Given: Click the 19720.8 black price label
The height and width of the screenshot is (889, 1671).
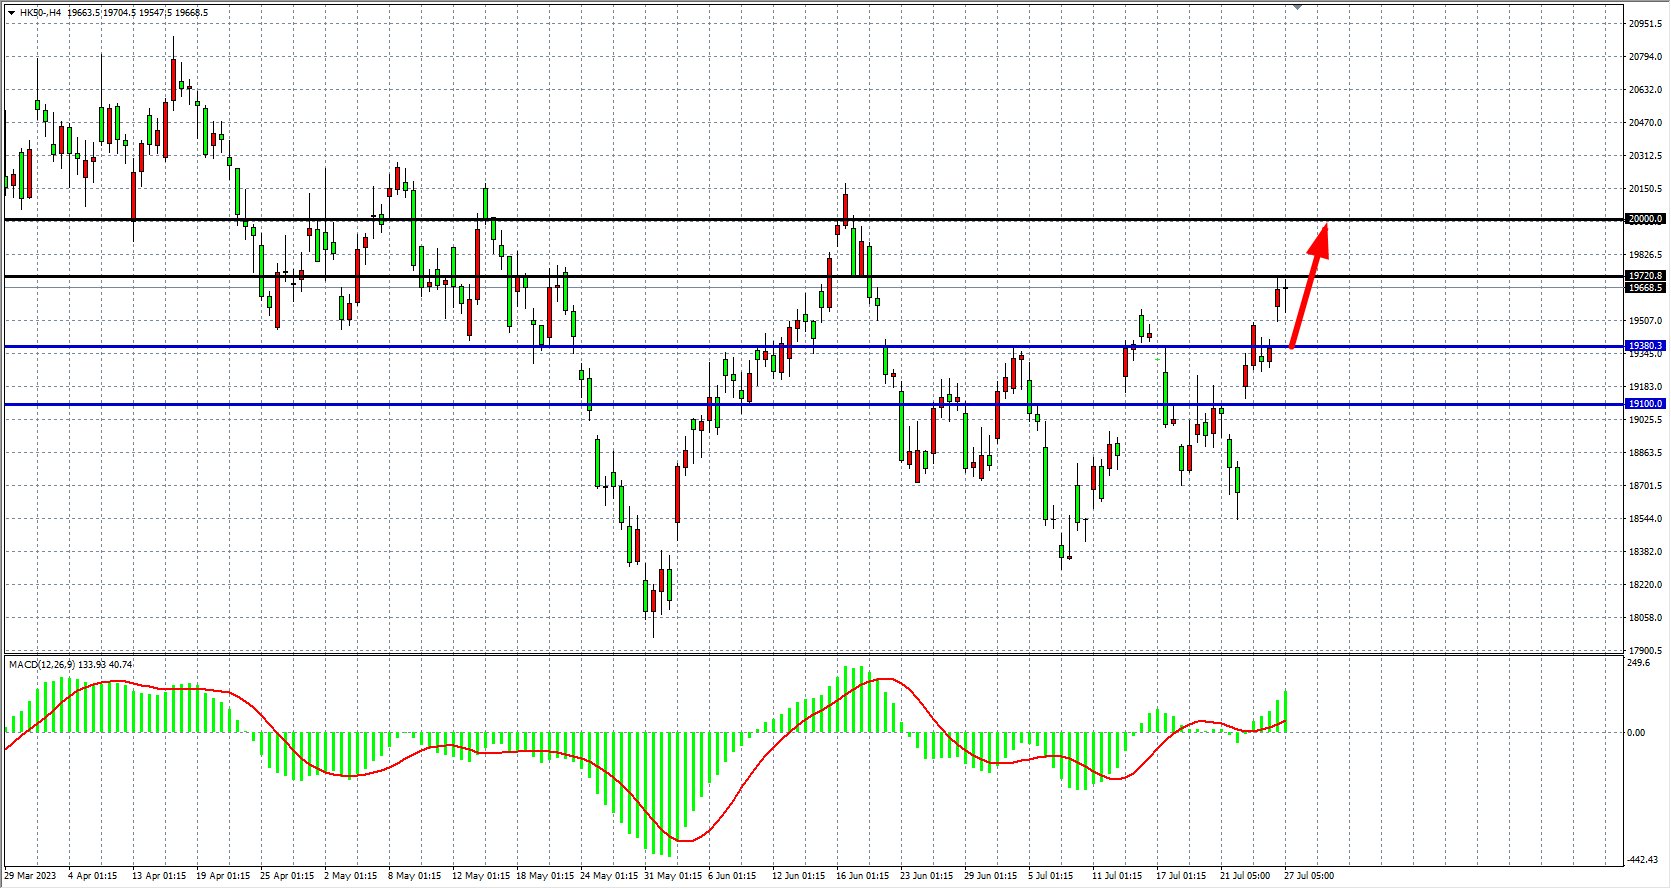Looking at the screenshot, I should 1645,276.
